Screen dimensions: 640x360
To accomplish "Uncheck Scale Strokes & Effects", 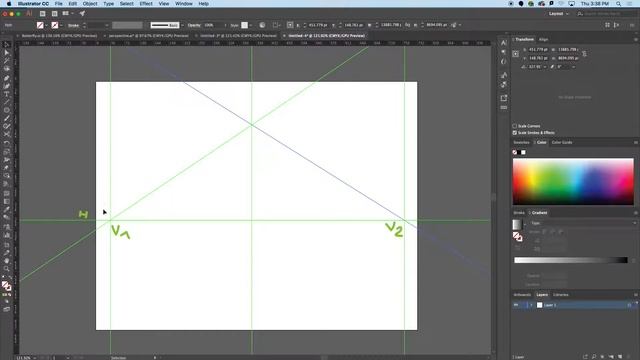I will click(515, 133).
